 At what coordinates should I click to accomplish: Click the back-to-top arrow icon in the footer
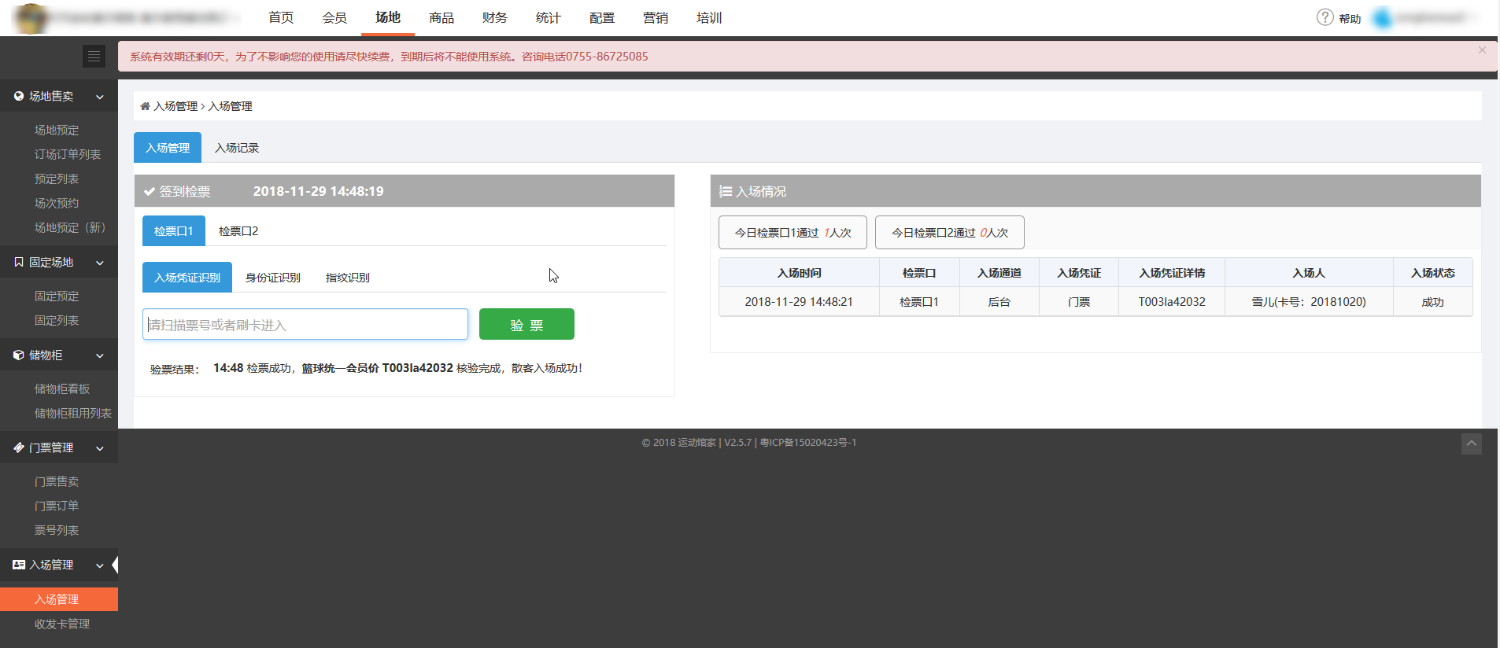click(x=1471, y=444)
